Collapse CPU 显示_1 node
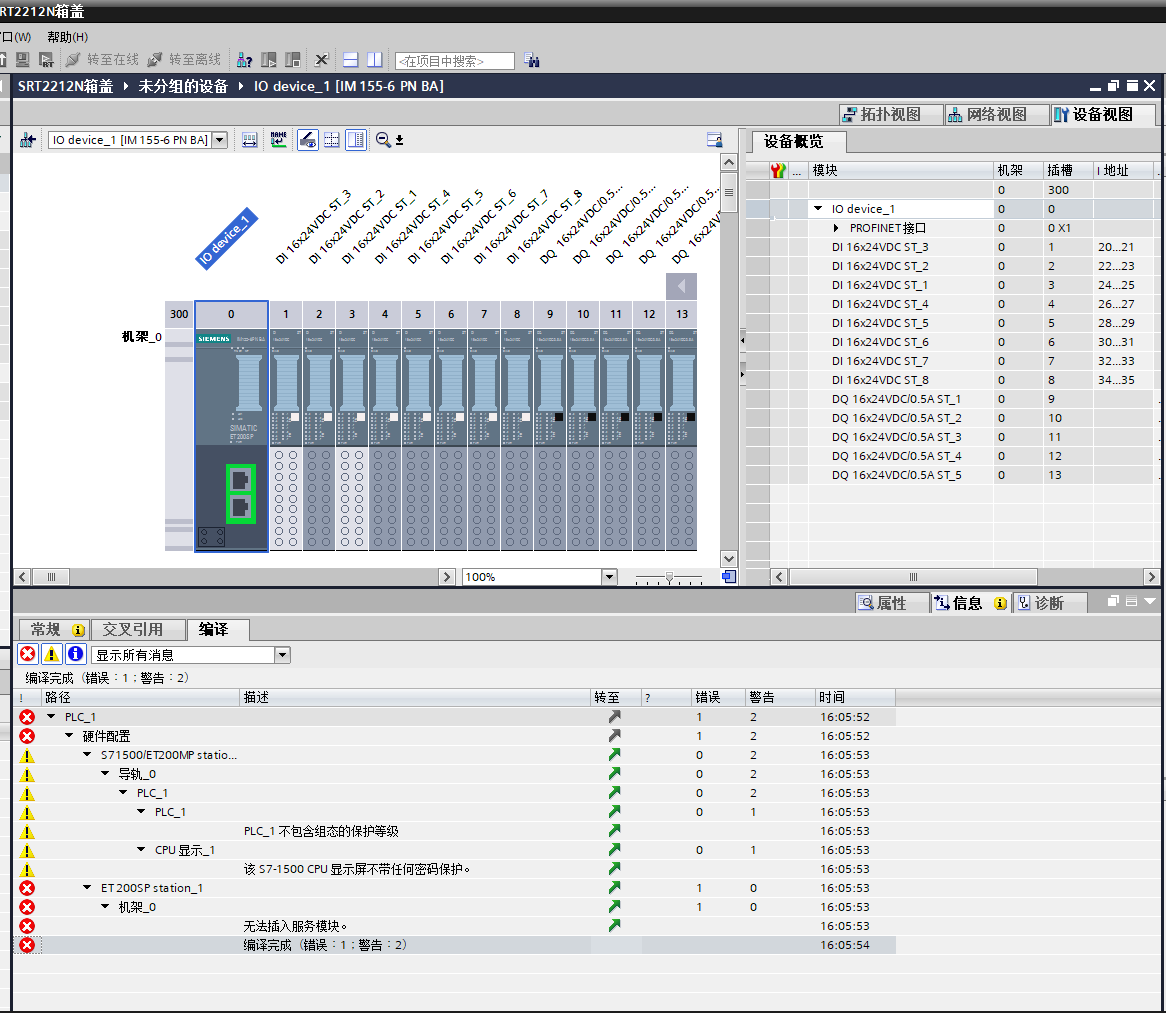The width and height of the screenshot is (1166, 1013). pos(141,850)
